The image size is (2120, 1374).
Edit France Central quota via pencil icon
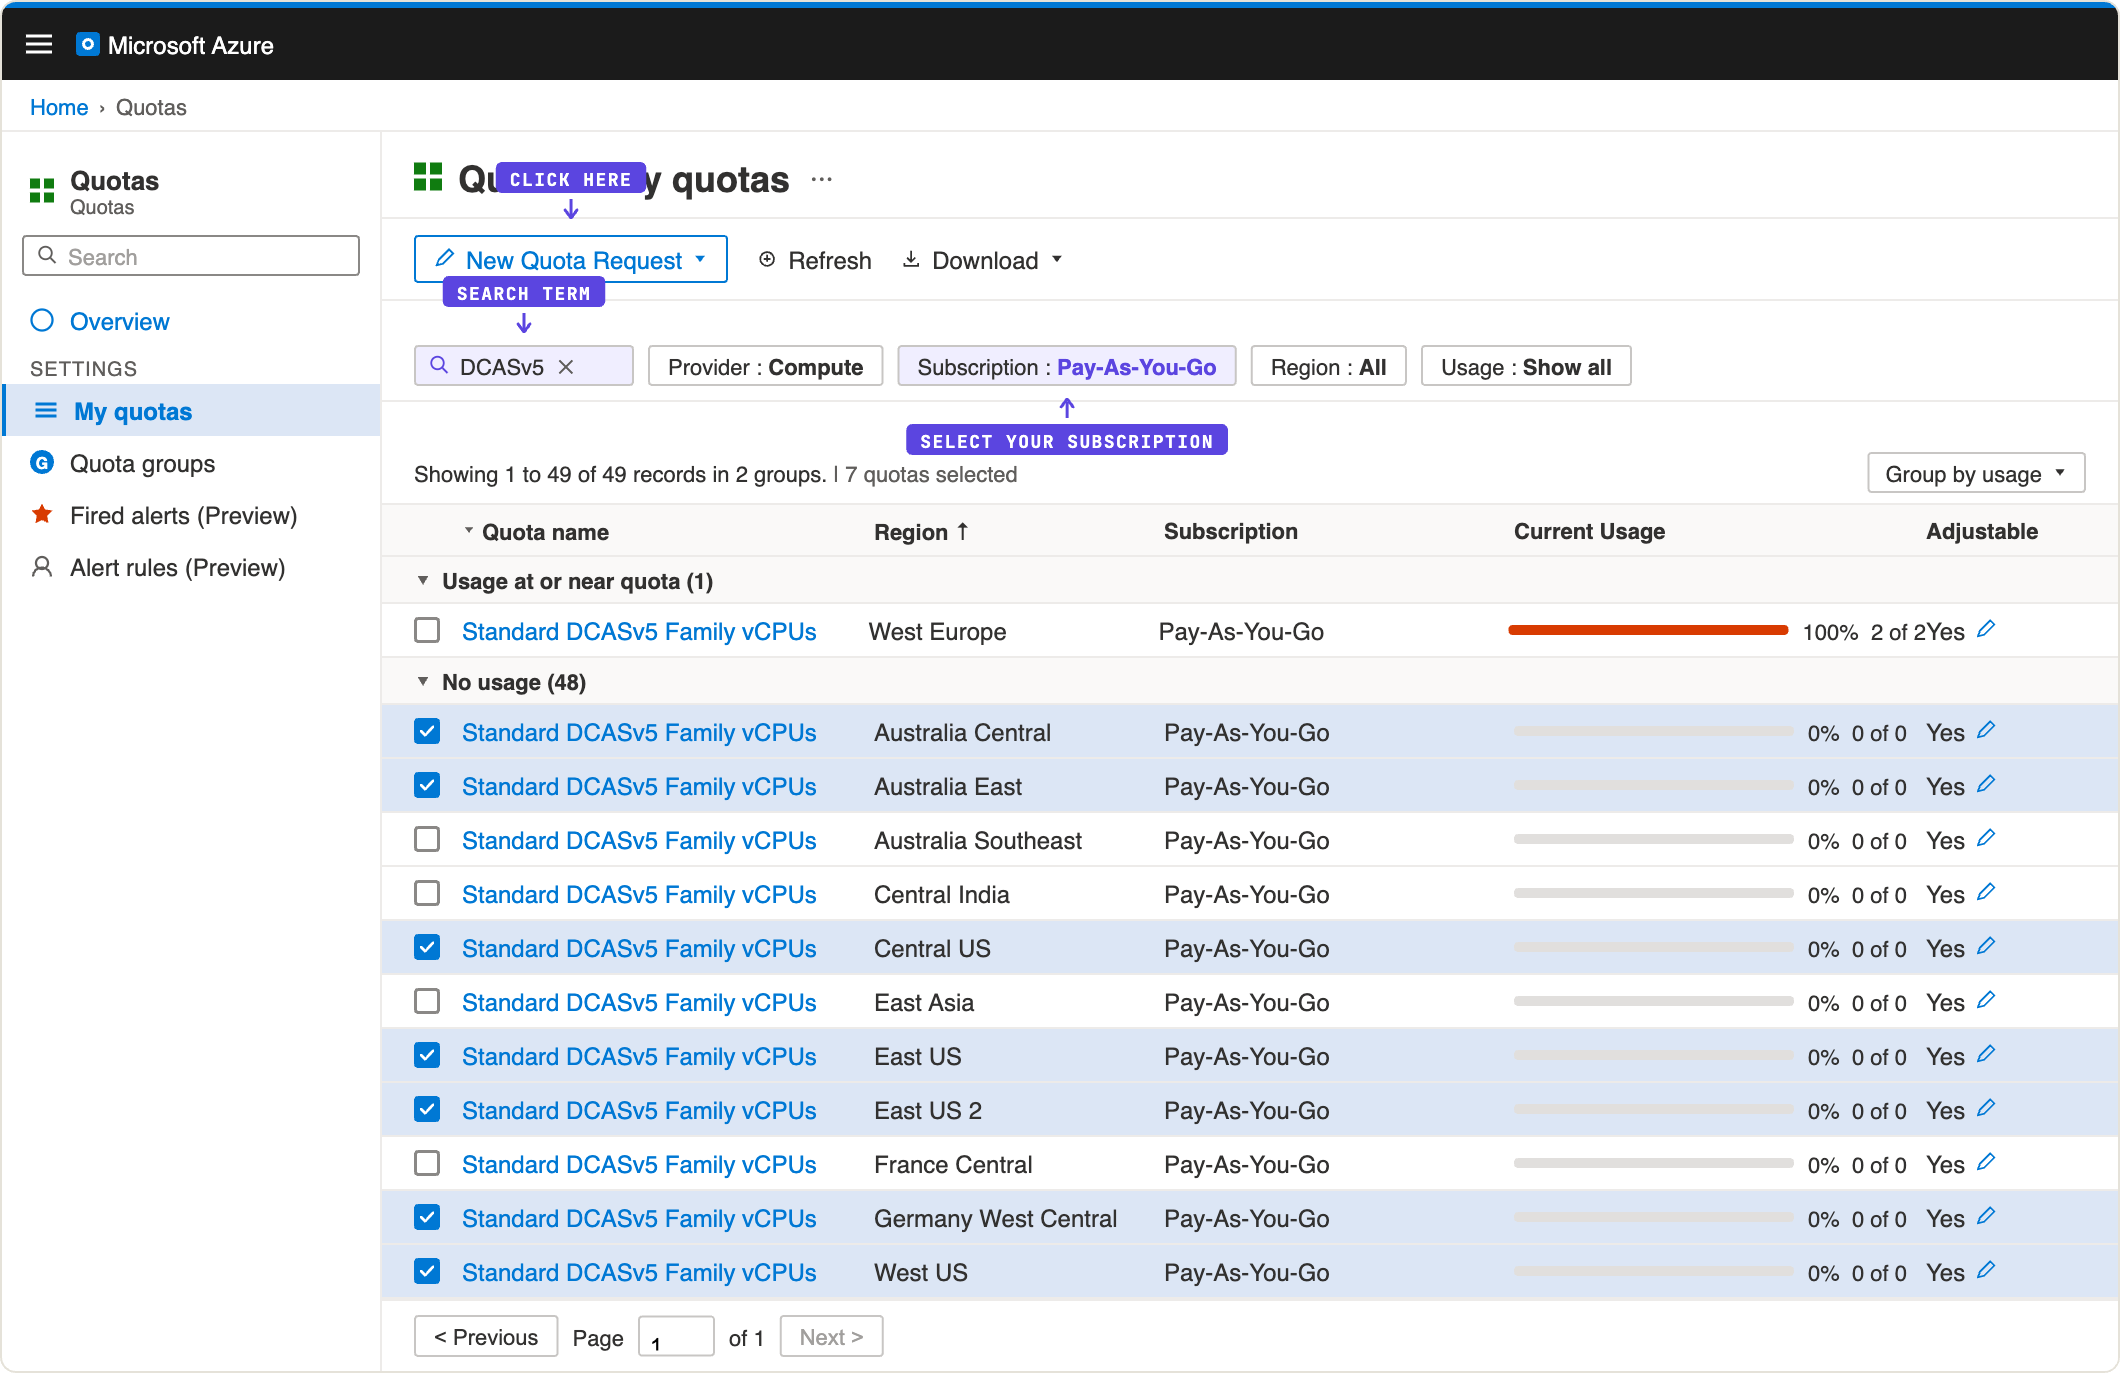tap(1986, 1162)
